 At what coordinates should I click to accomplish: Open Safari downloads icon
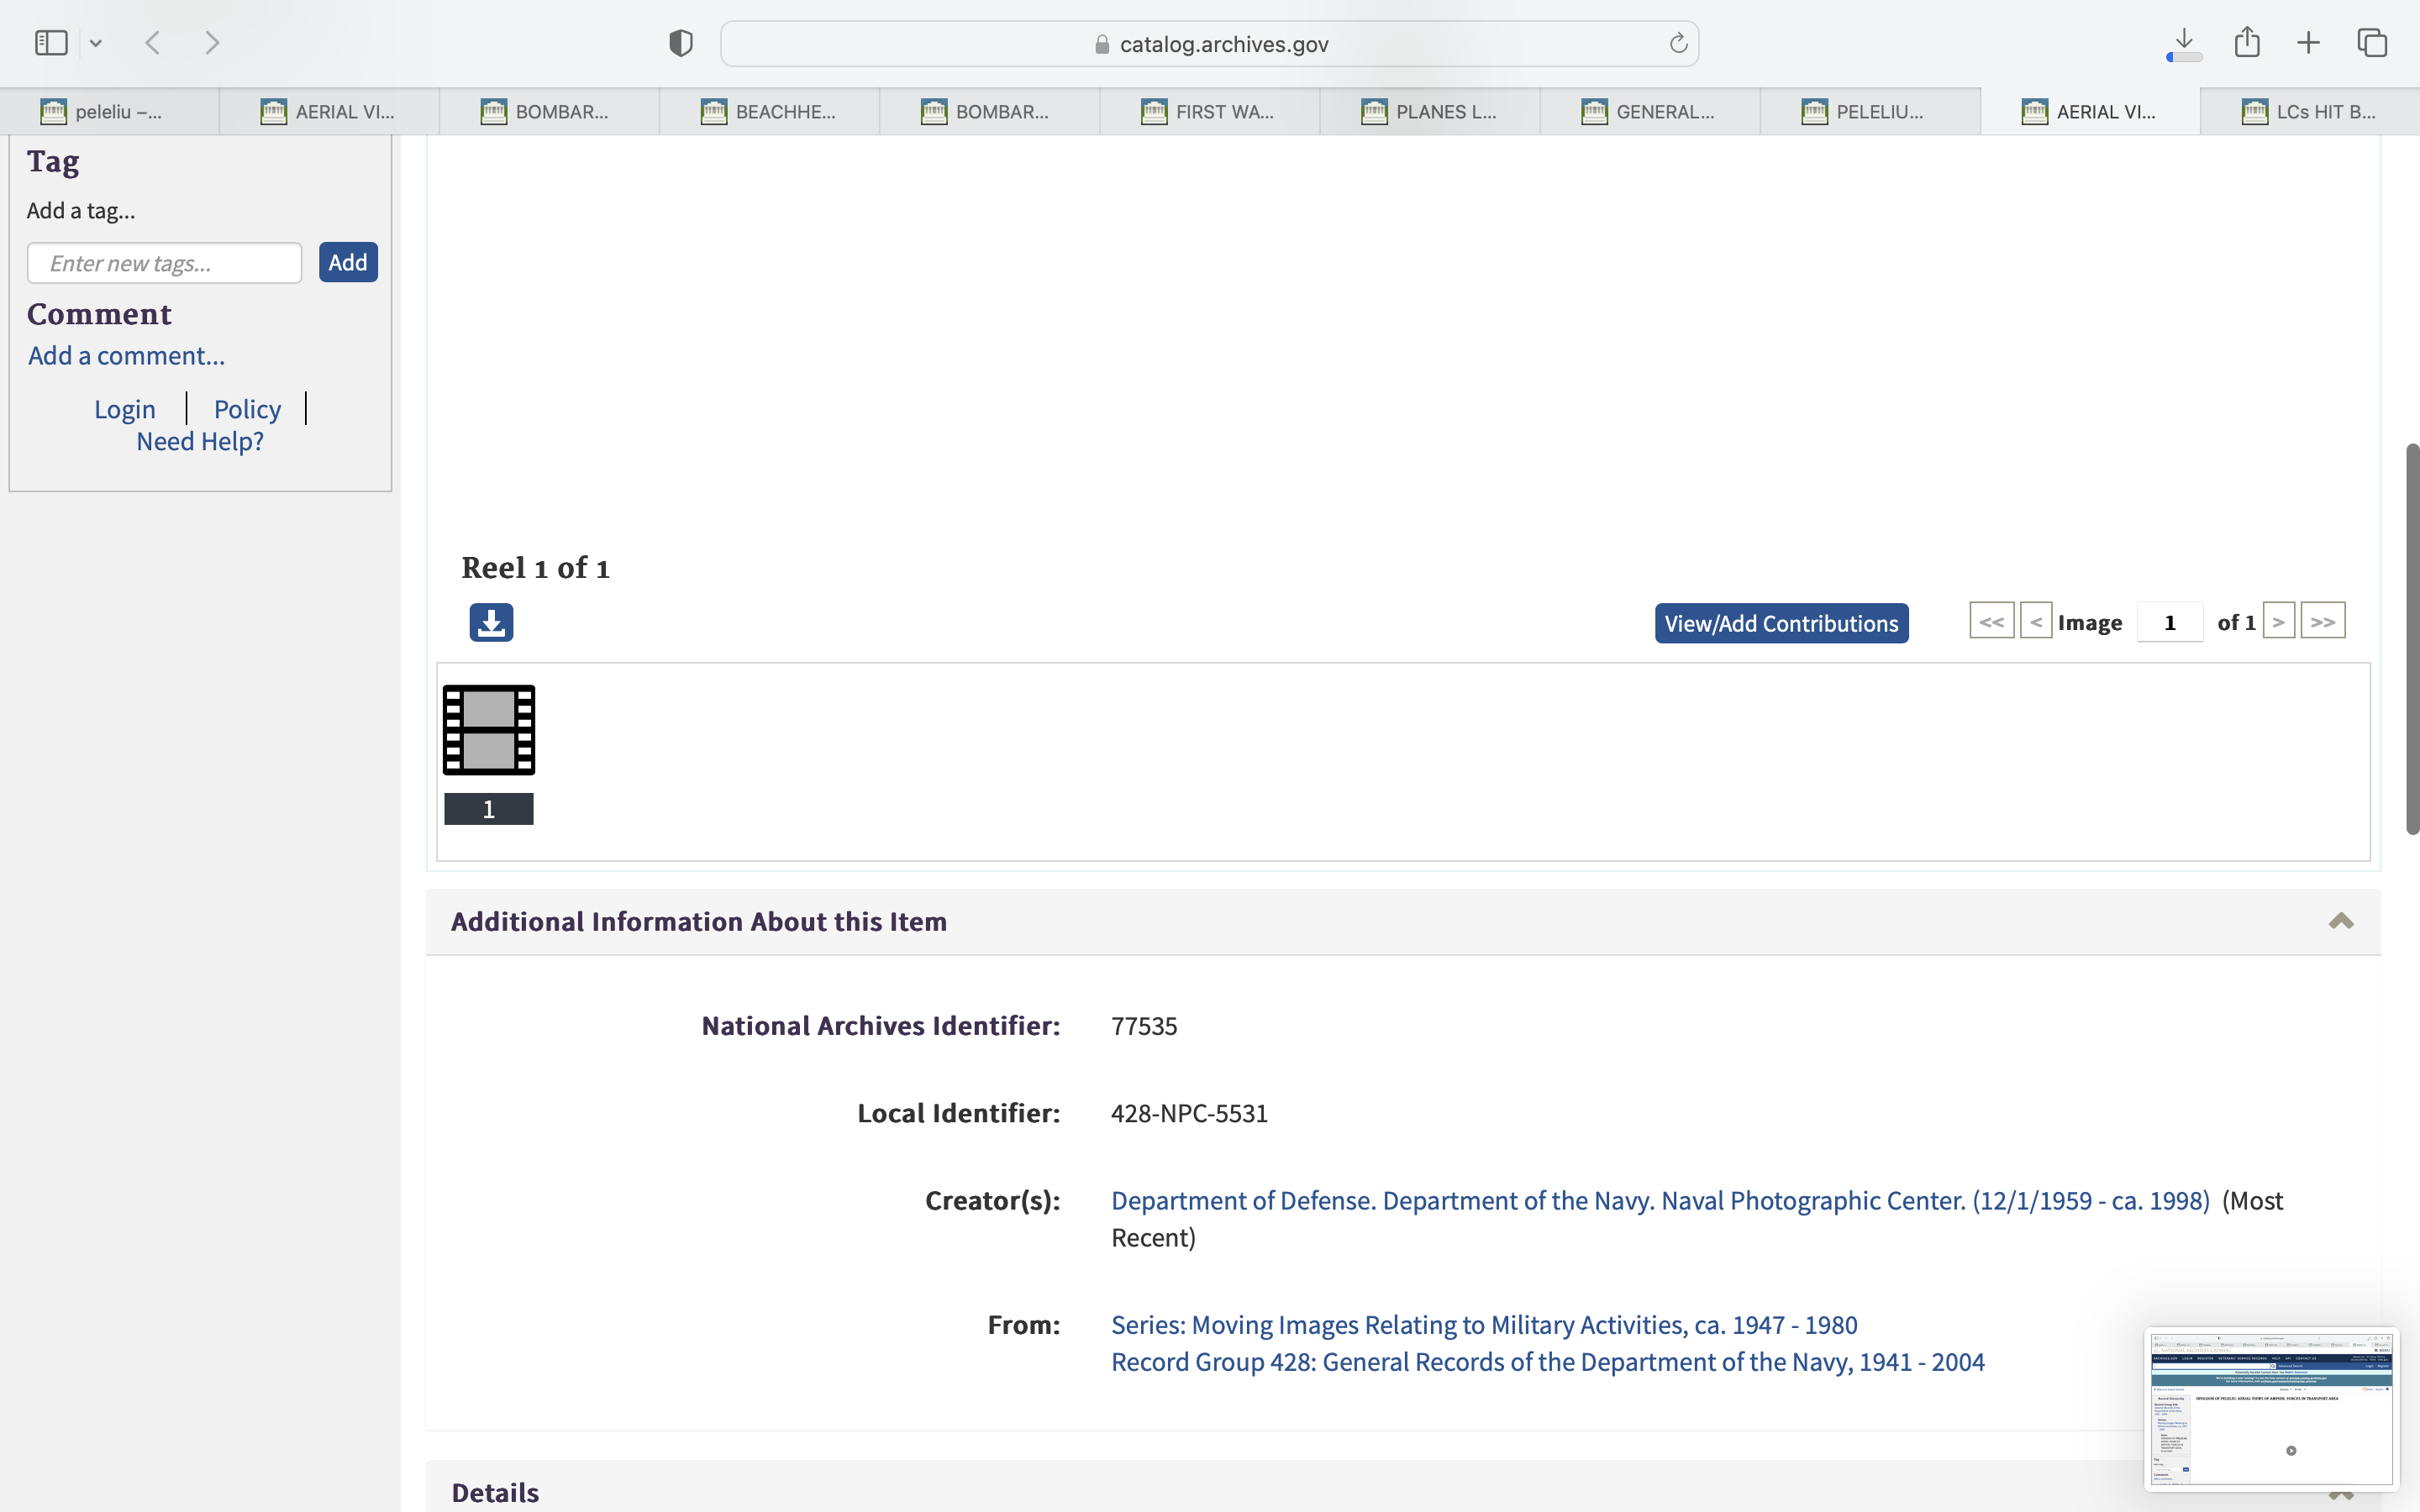pos(2184,43)
